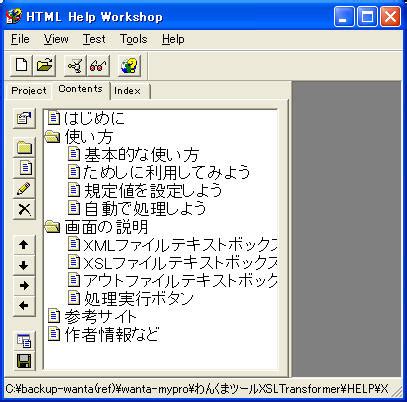Move selection down with down arrow

click(24, 265)
